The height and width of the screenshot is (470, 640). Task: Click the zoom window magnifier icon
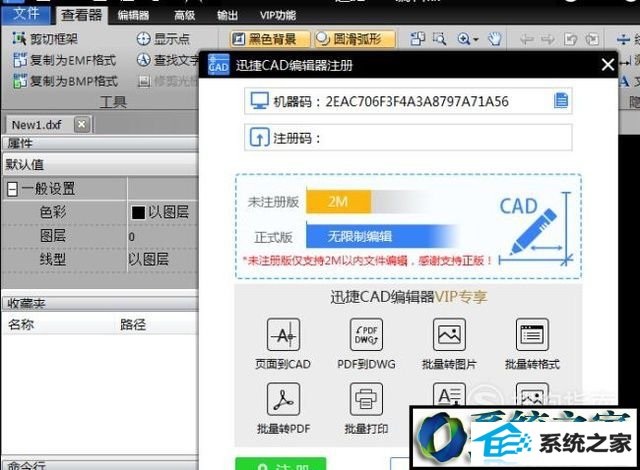(439, 39)
